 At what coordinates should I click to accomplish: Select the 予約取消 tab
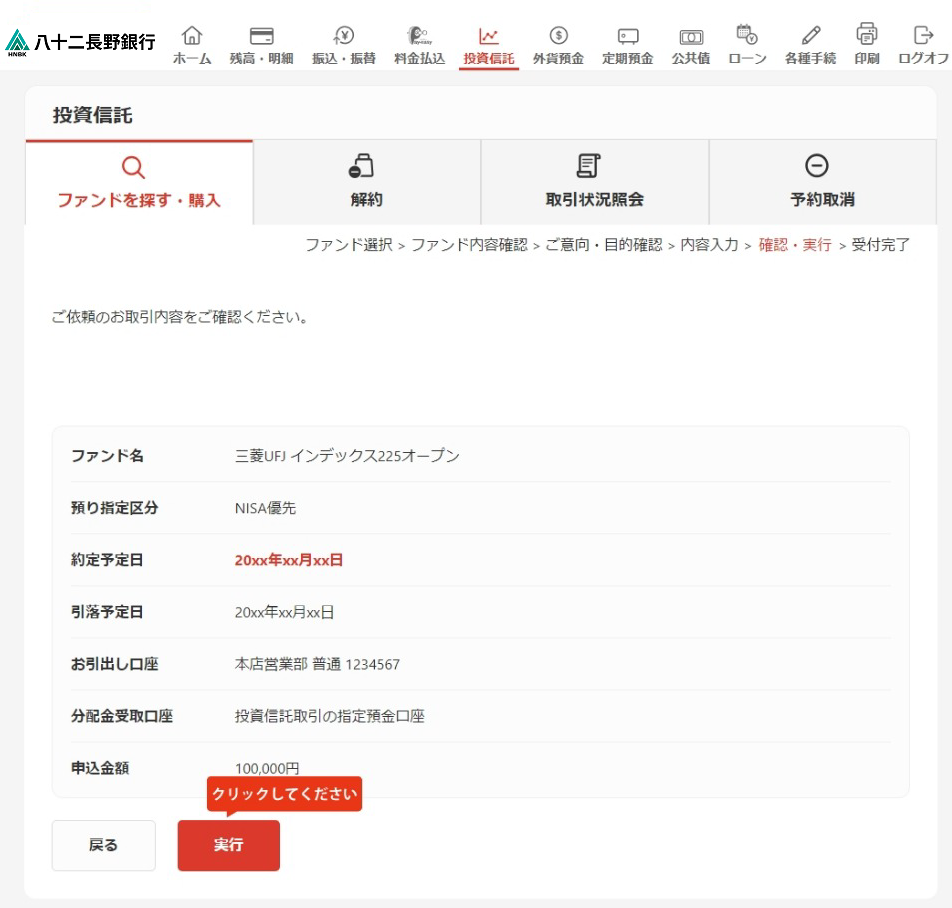822,183
